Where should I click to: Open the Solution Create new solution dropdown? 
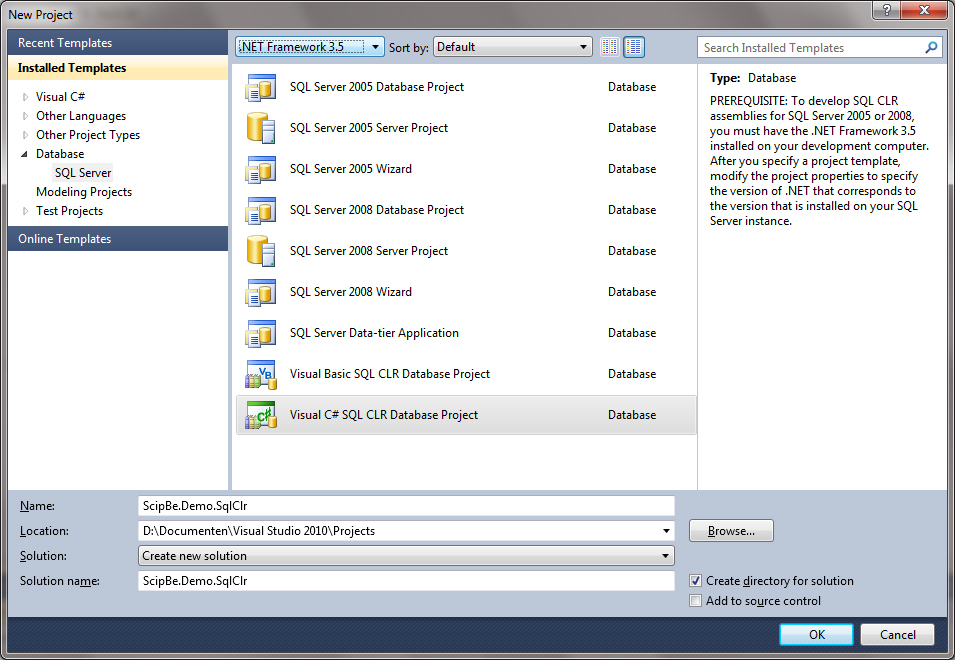click(406, 556)
